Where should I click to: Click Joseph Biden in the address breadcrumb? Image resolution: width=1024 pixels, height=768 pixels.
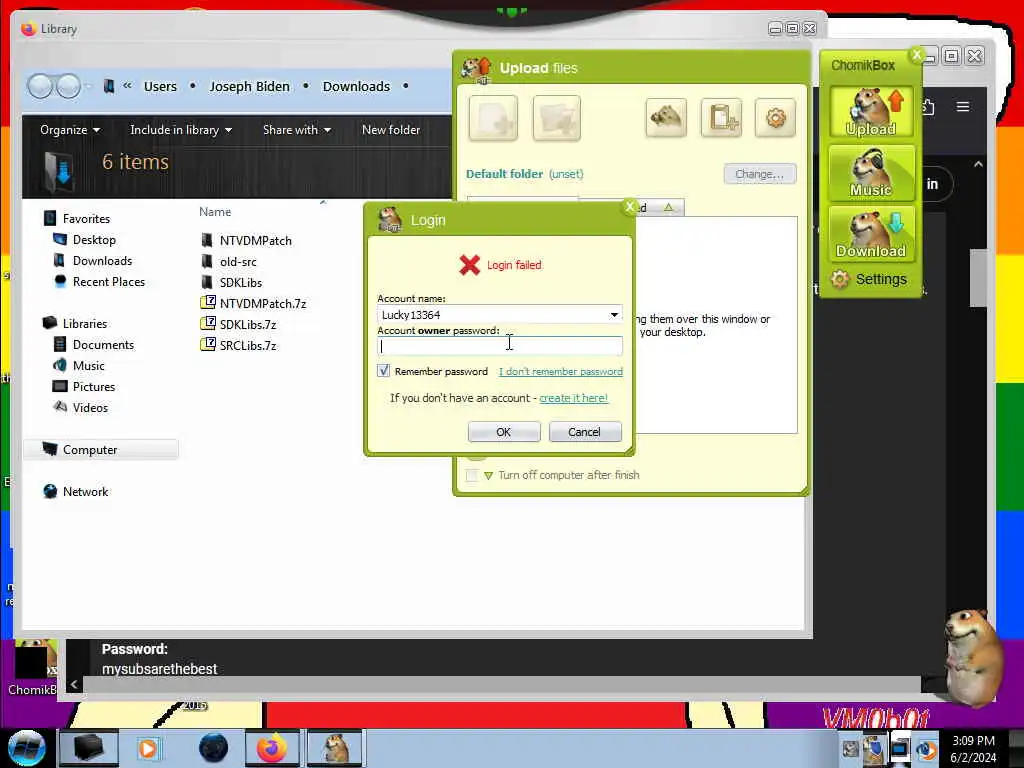249,86
